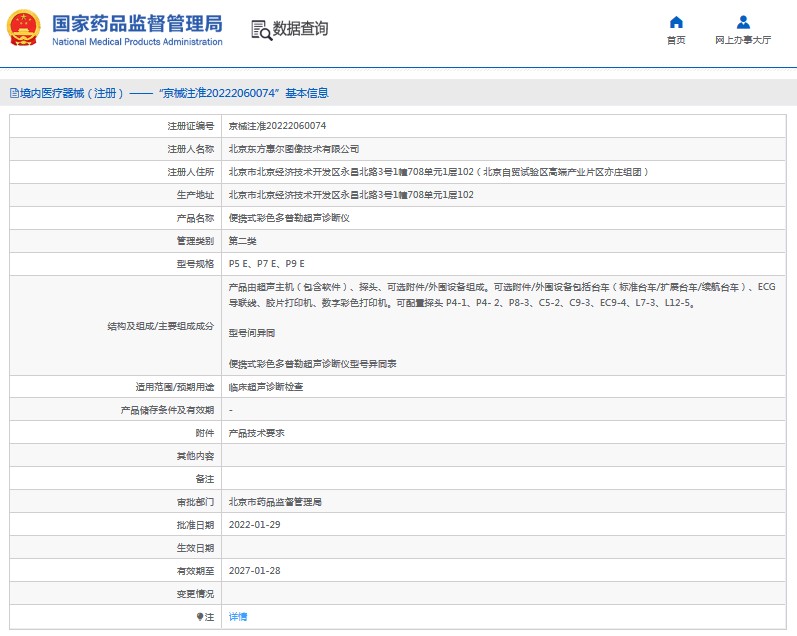Click the 网上办事大厅 text label

point(743,40)
